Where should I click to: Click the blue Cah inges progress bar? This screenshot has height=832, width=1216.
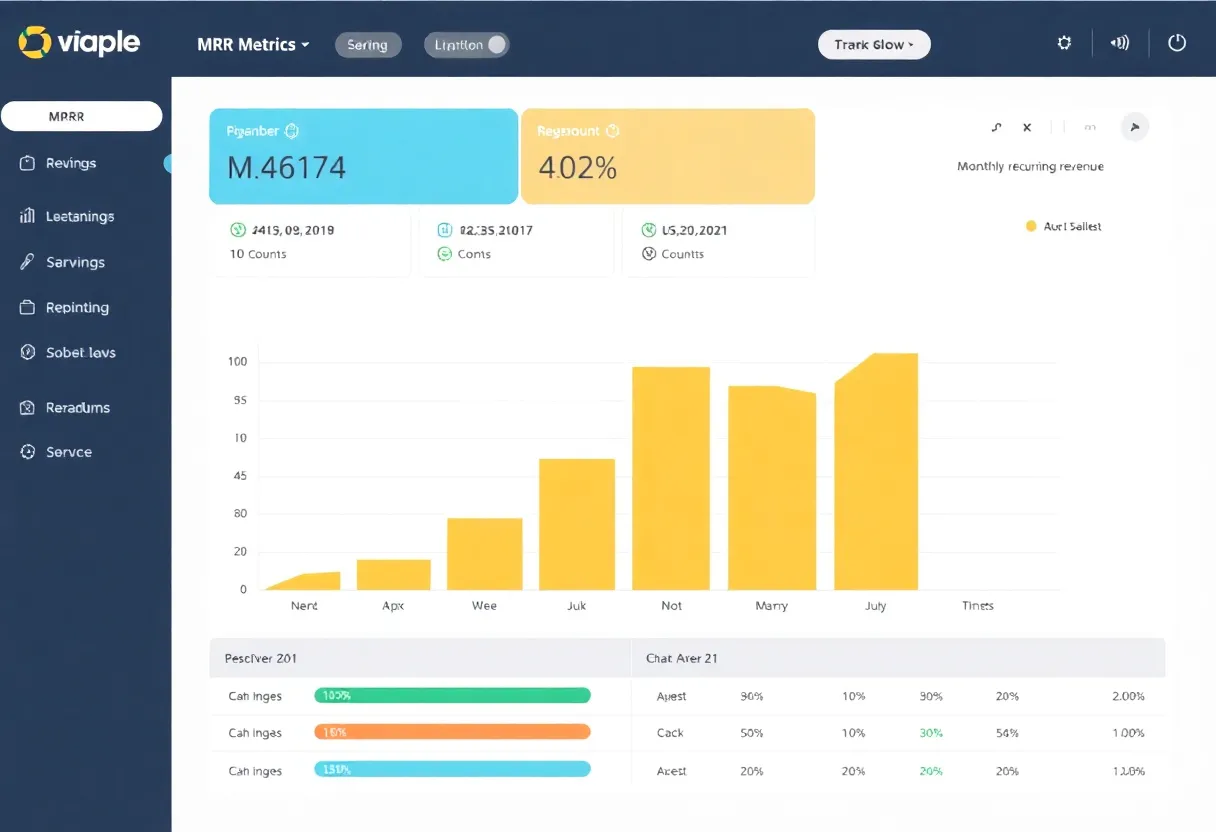pos(453,769)
